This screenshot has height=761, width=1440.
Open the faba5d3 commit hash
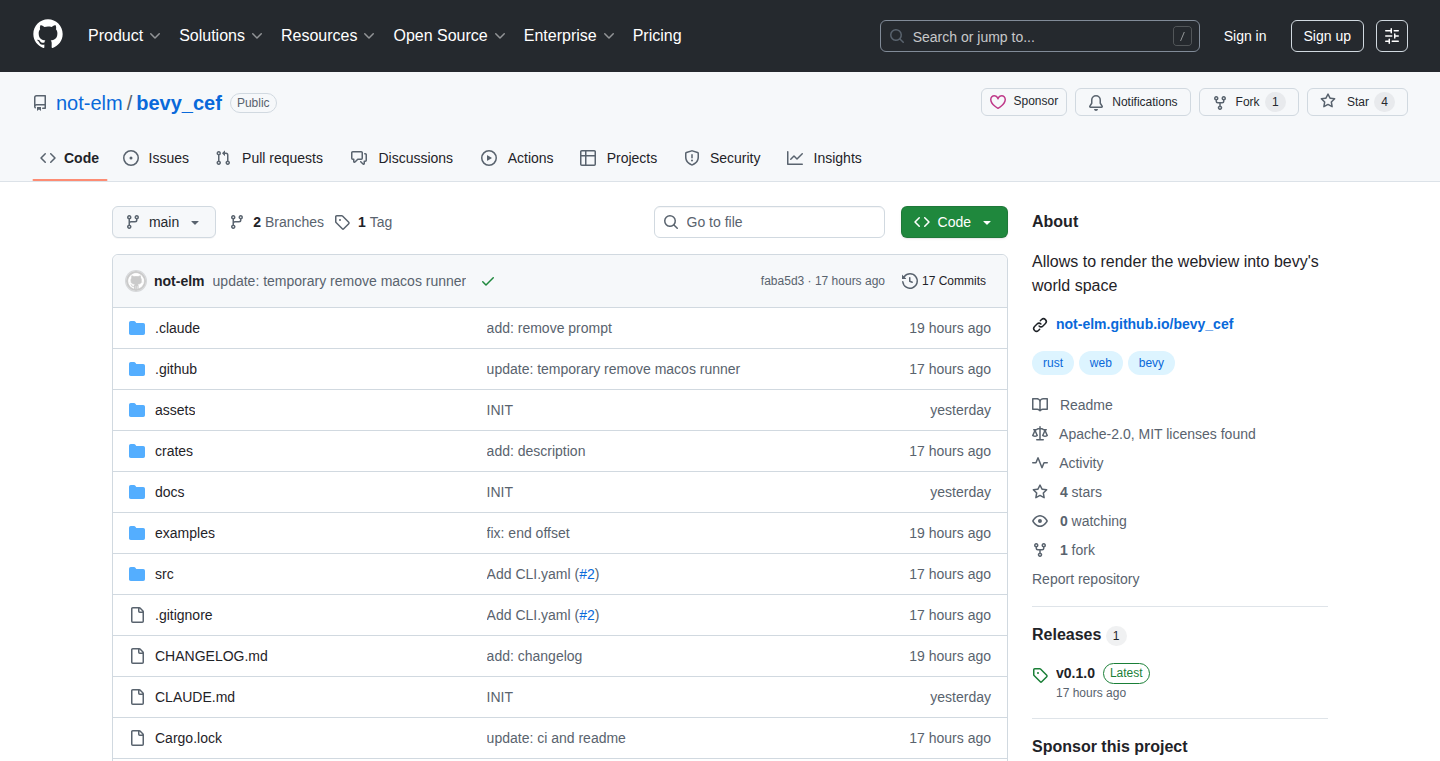(782, 281)
